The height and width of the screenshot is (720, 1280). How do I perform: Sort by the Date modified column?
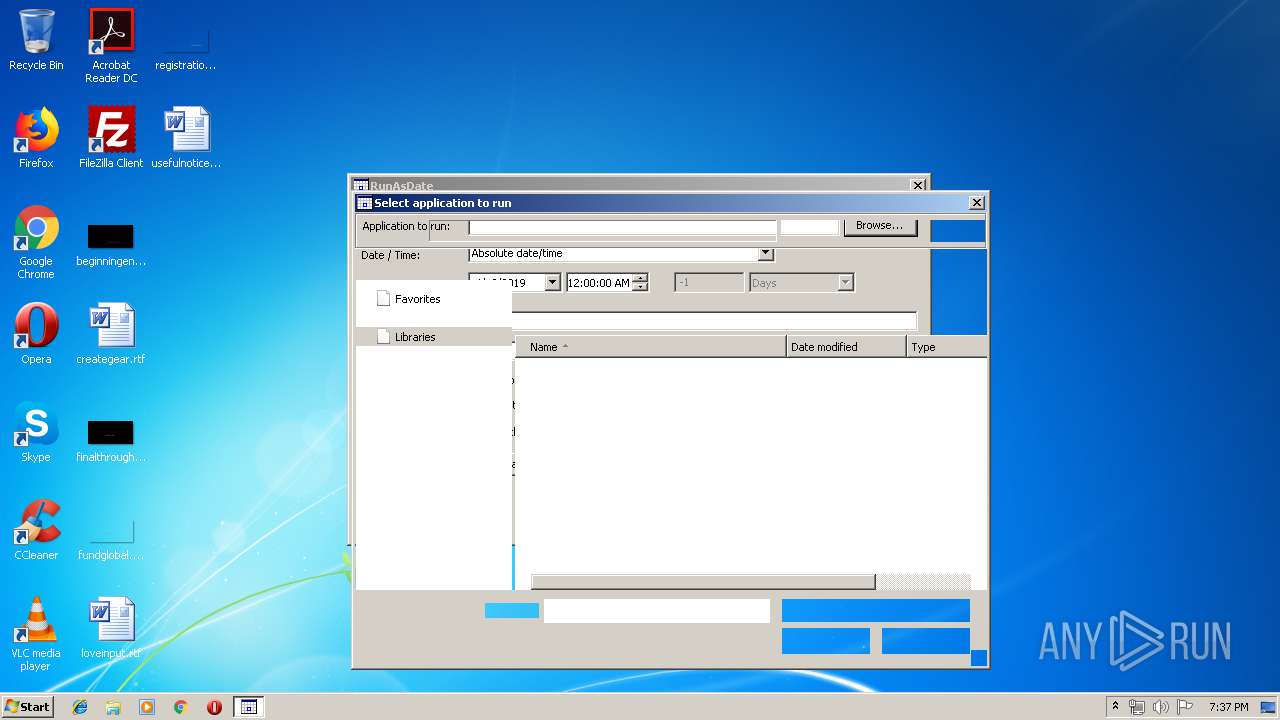pos(847,347)
